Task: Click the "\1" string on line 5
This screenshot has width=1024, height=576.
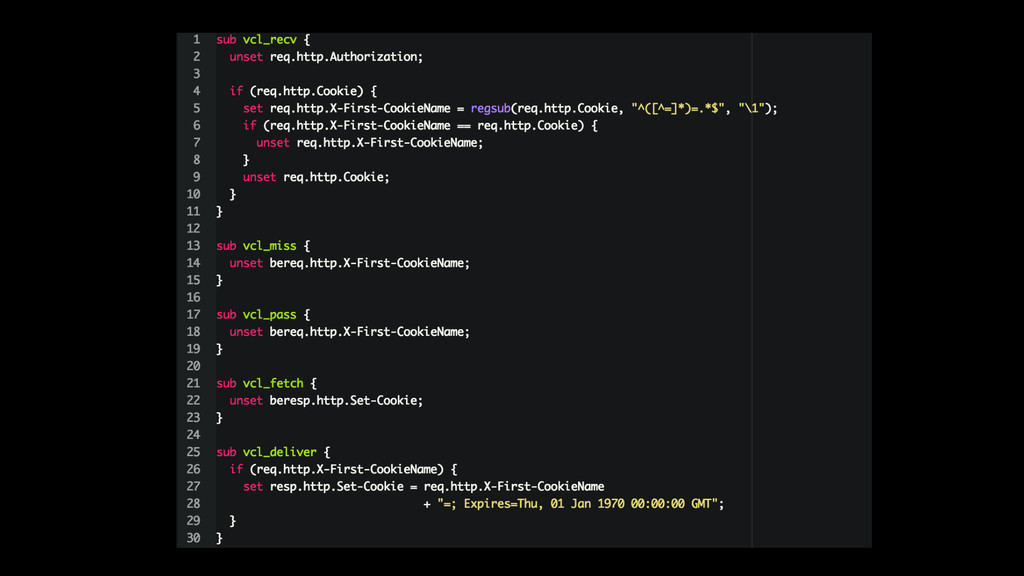Action: (752, 108)
